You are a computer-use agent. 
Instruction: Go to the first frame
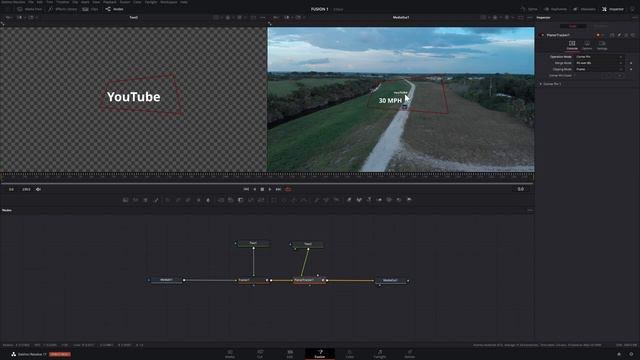tap(246, 189)
